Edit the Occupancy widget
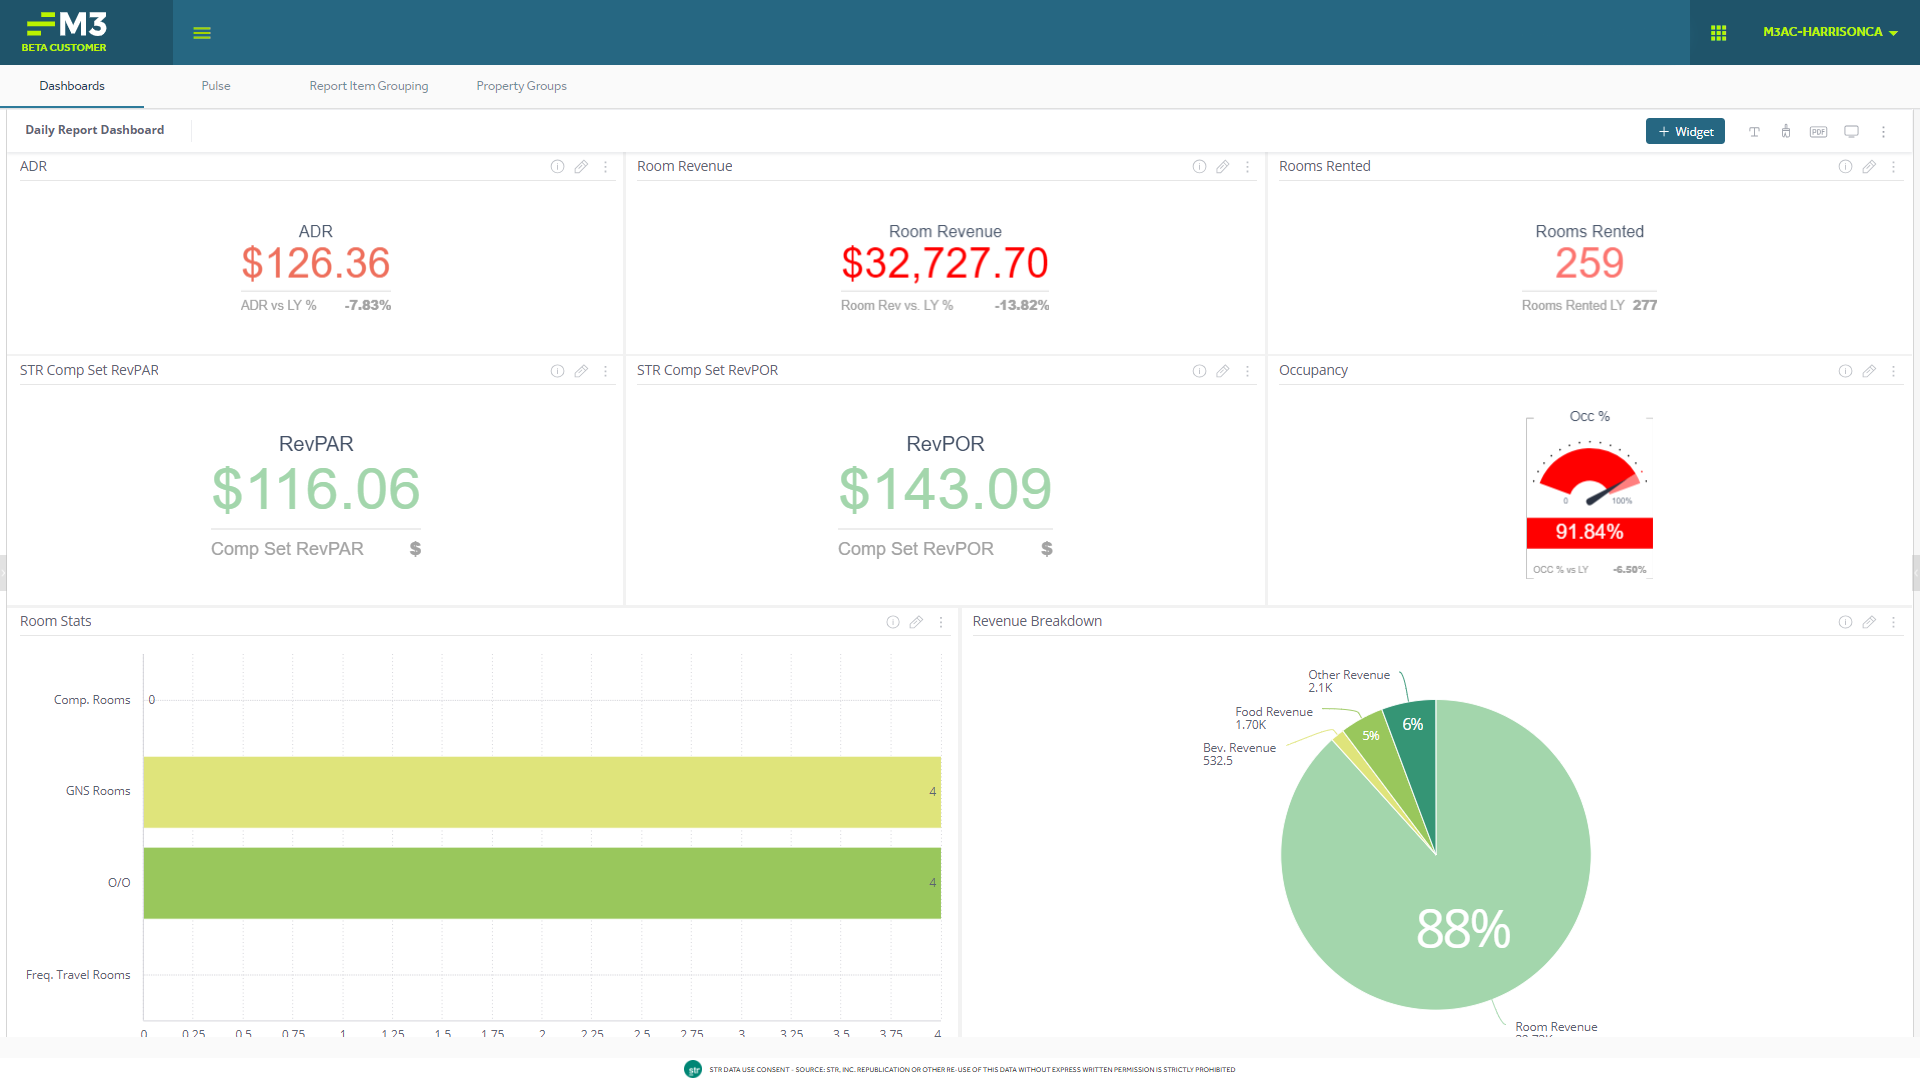 1869,371
